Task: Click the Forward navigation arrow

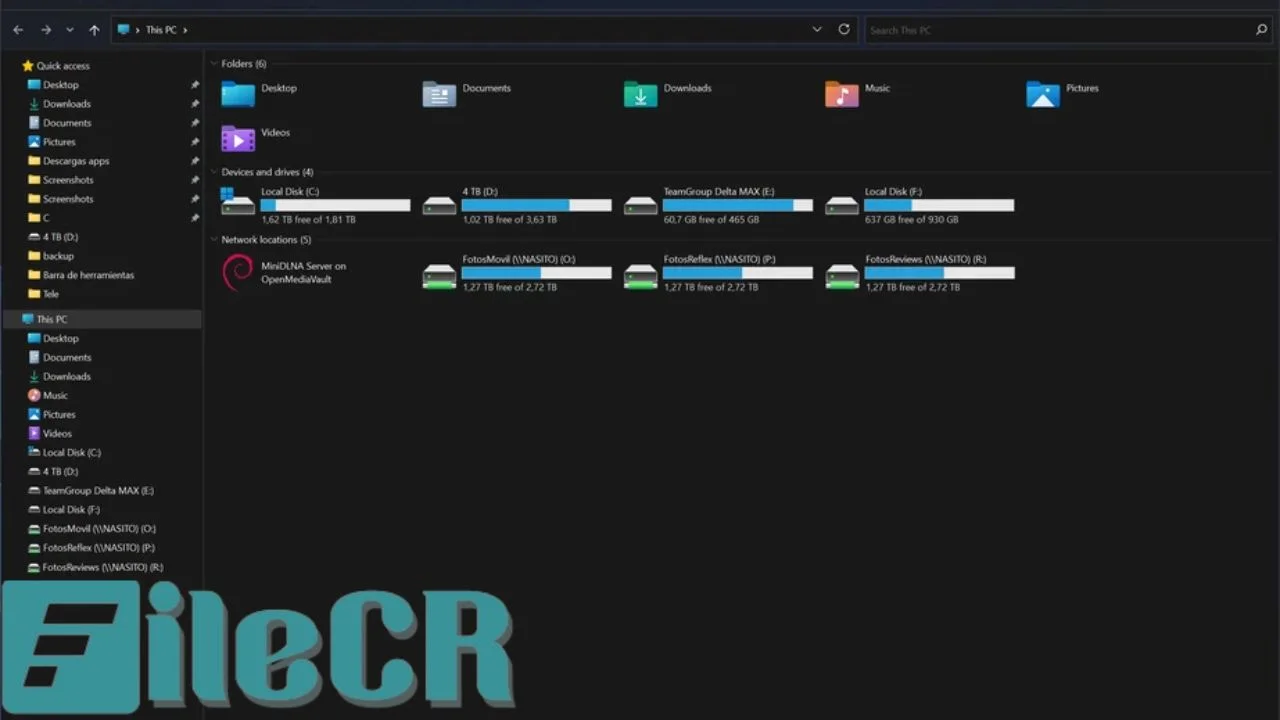Action: coord(45,30)
